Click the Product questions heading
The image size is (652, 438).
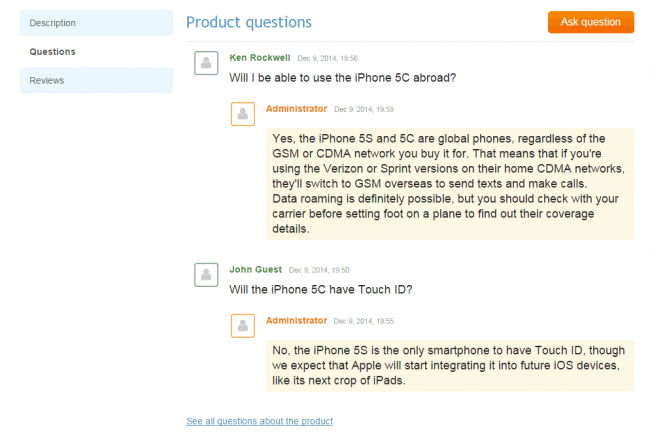248,22
